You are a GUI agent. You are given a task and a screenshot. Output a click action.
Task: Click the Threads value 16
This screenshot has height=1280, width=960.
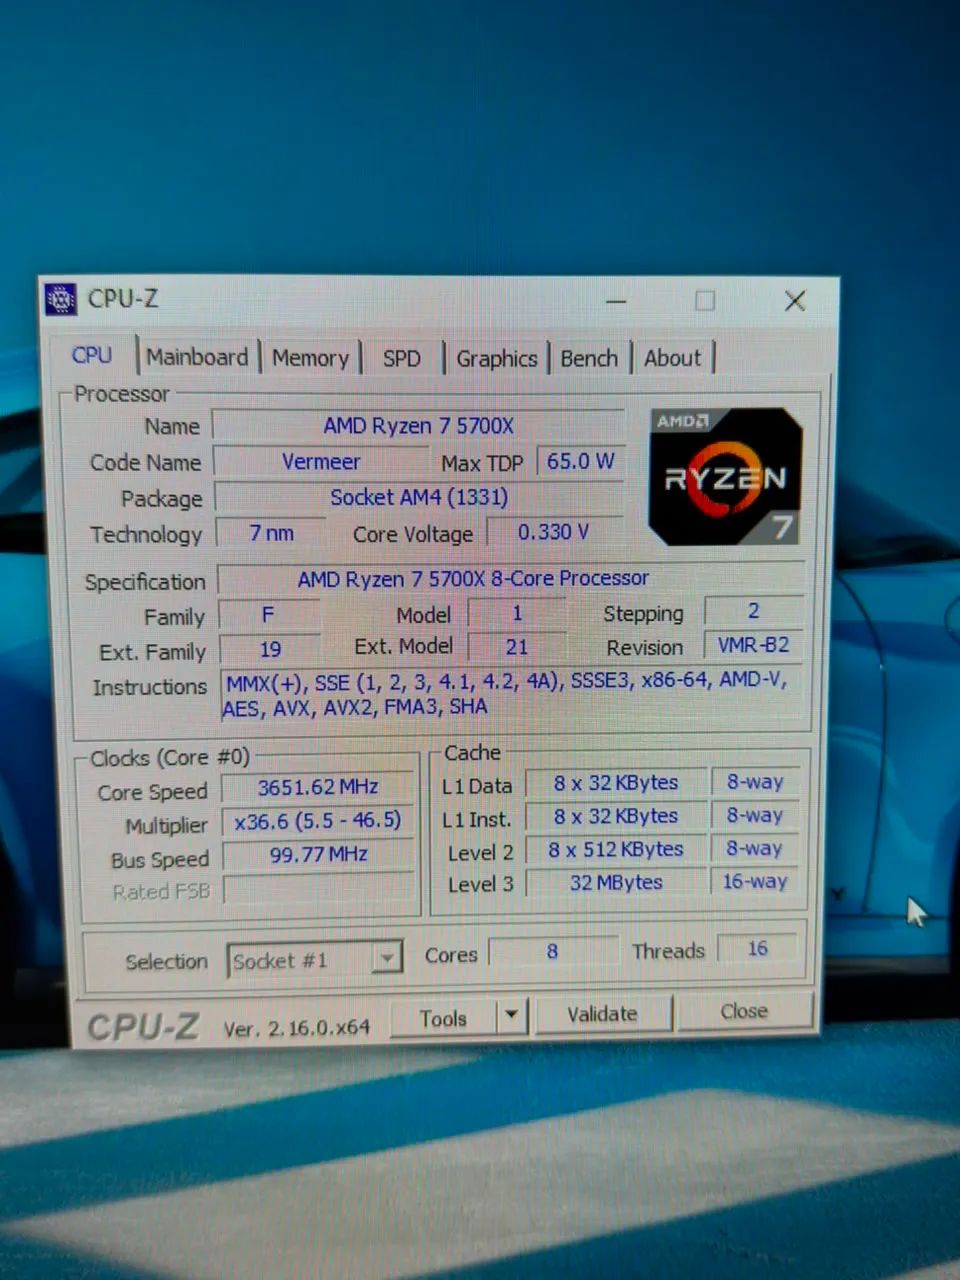[757, 948]
